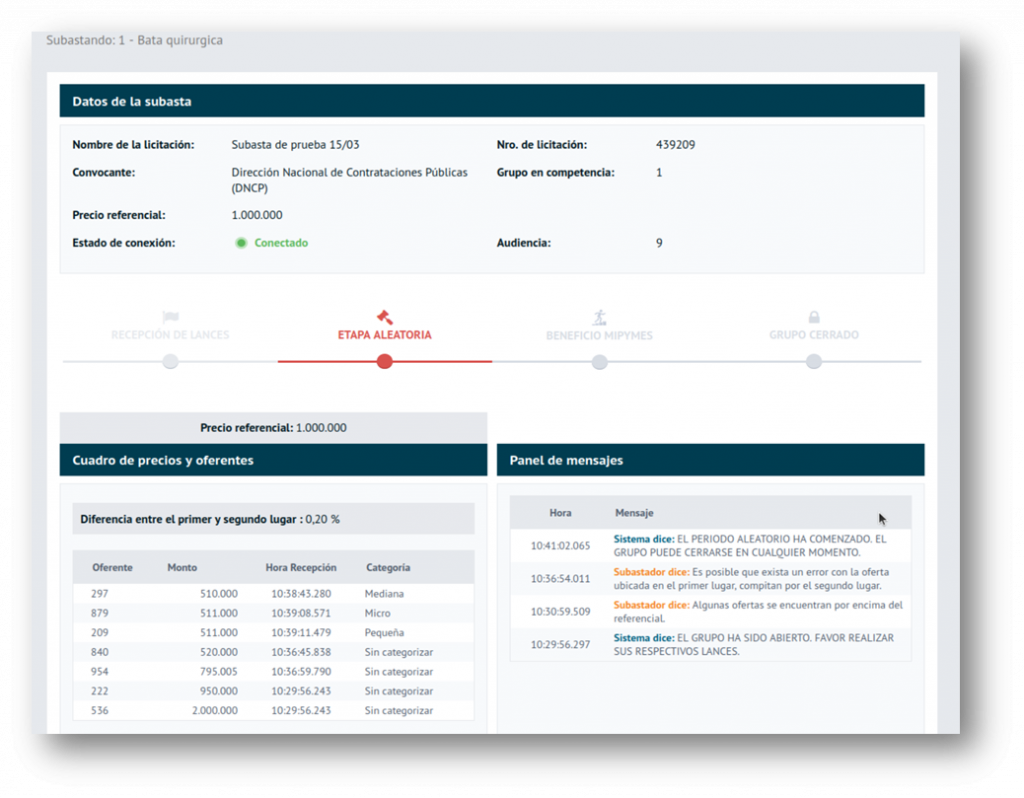Click the 2.000.000 amount cell
Viewport: 1024px width, 798px height.
(x=215, y=710)
